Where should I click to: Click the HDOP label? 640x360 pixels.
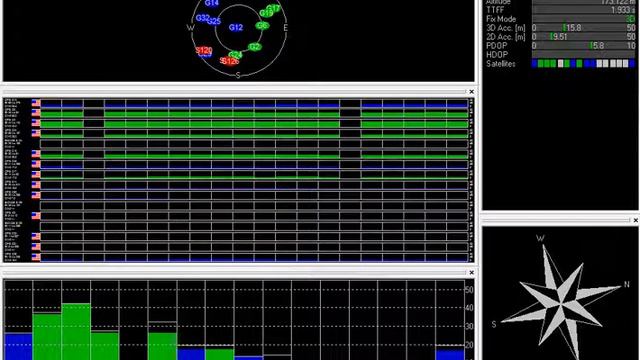pyautogui.click(x=497, y=55)
